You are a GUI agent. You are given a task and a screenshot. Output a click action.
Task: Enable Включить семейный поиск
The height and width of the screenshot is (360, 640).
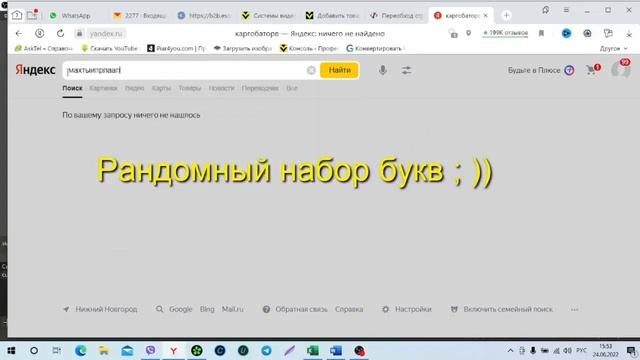502,309
